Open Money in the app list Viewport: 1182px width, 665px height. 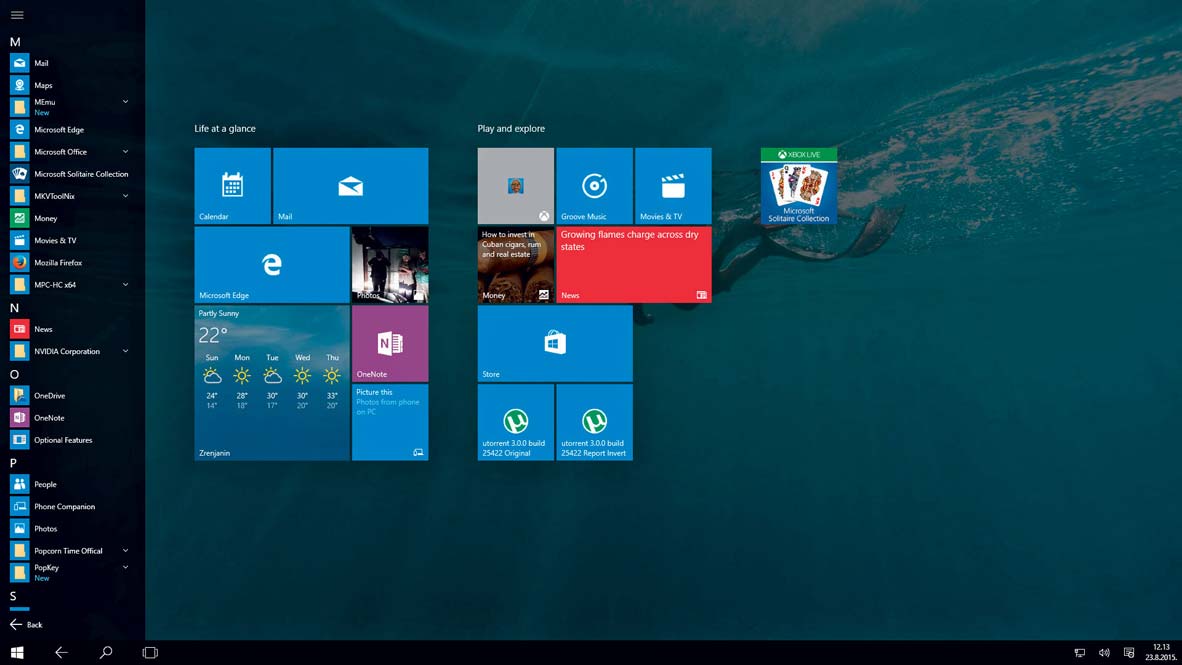[69, 219]
